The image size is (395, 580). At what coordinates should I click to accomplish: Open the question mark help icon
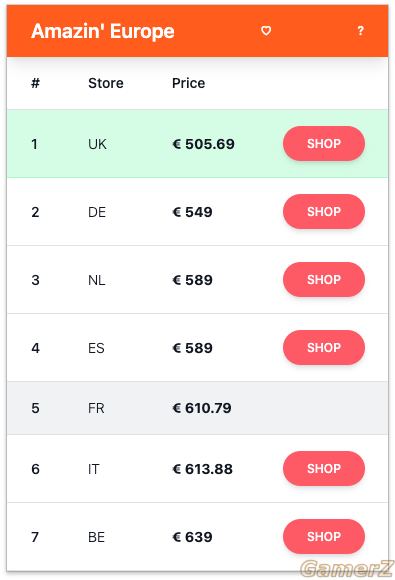coord(360,31)
